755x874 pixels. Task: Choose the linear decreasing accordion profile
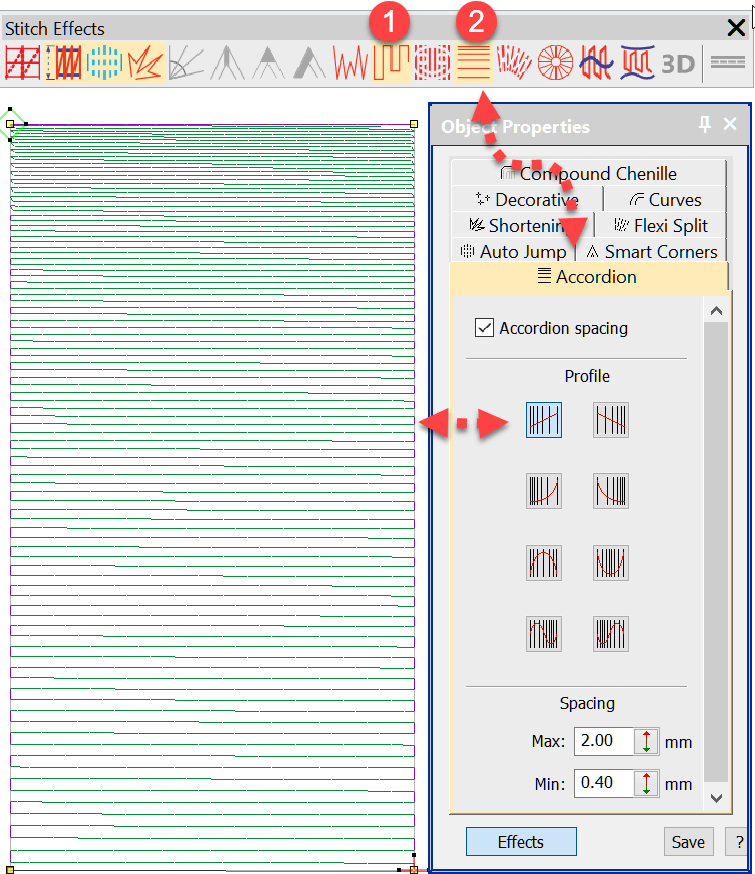[610, 420]
